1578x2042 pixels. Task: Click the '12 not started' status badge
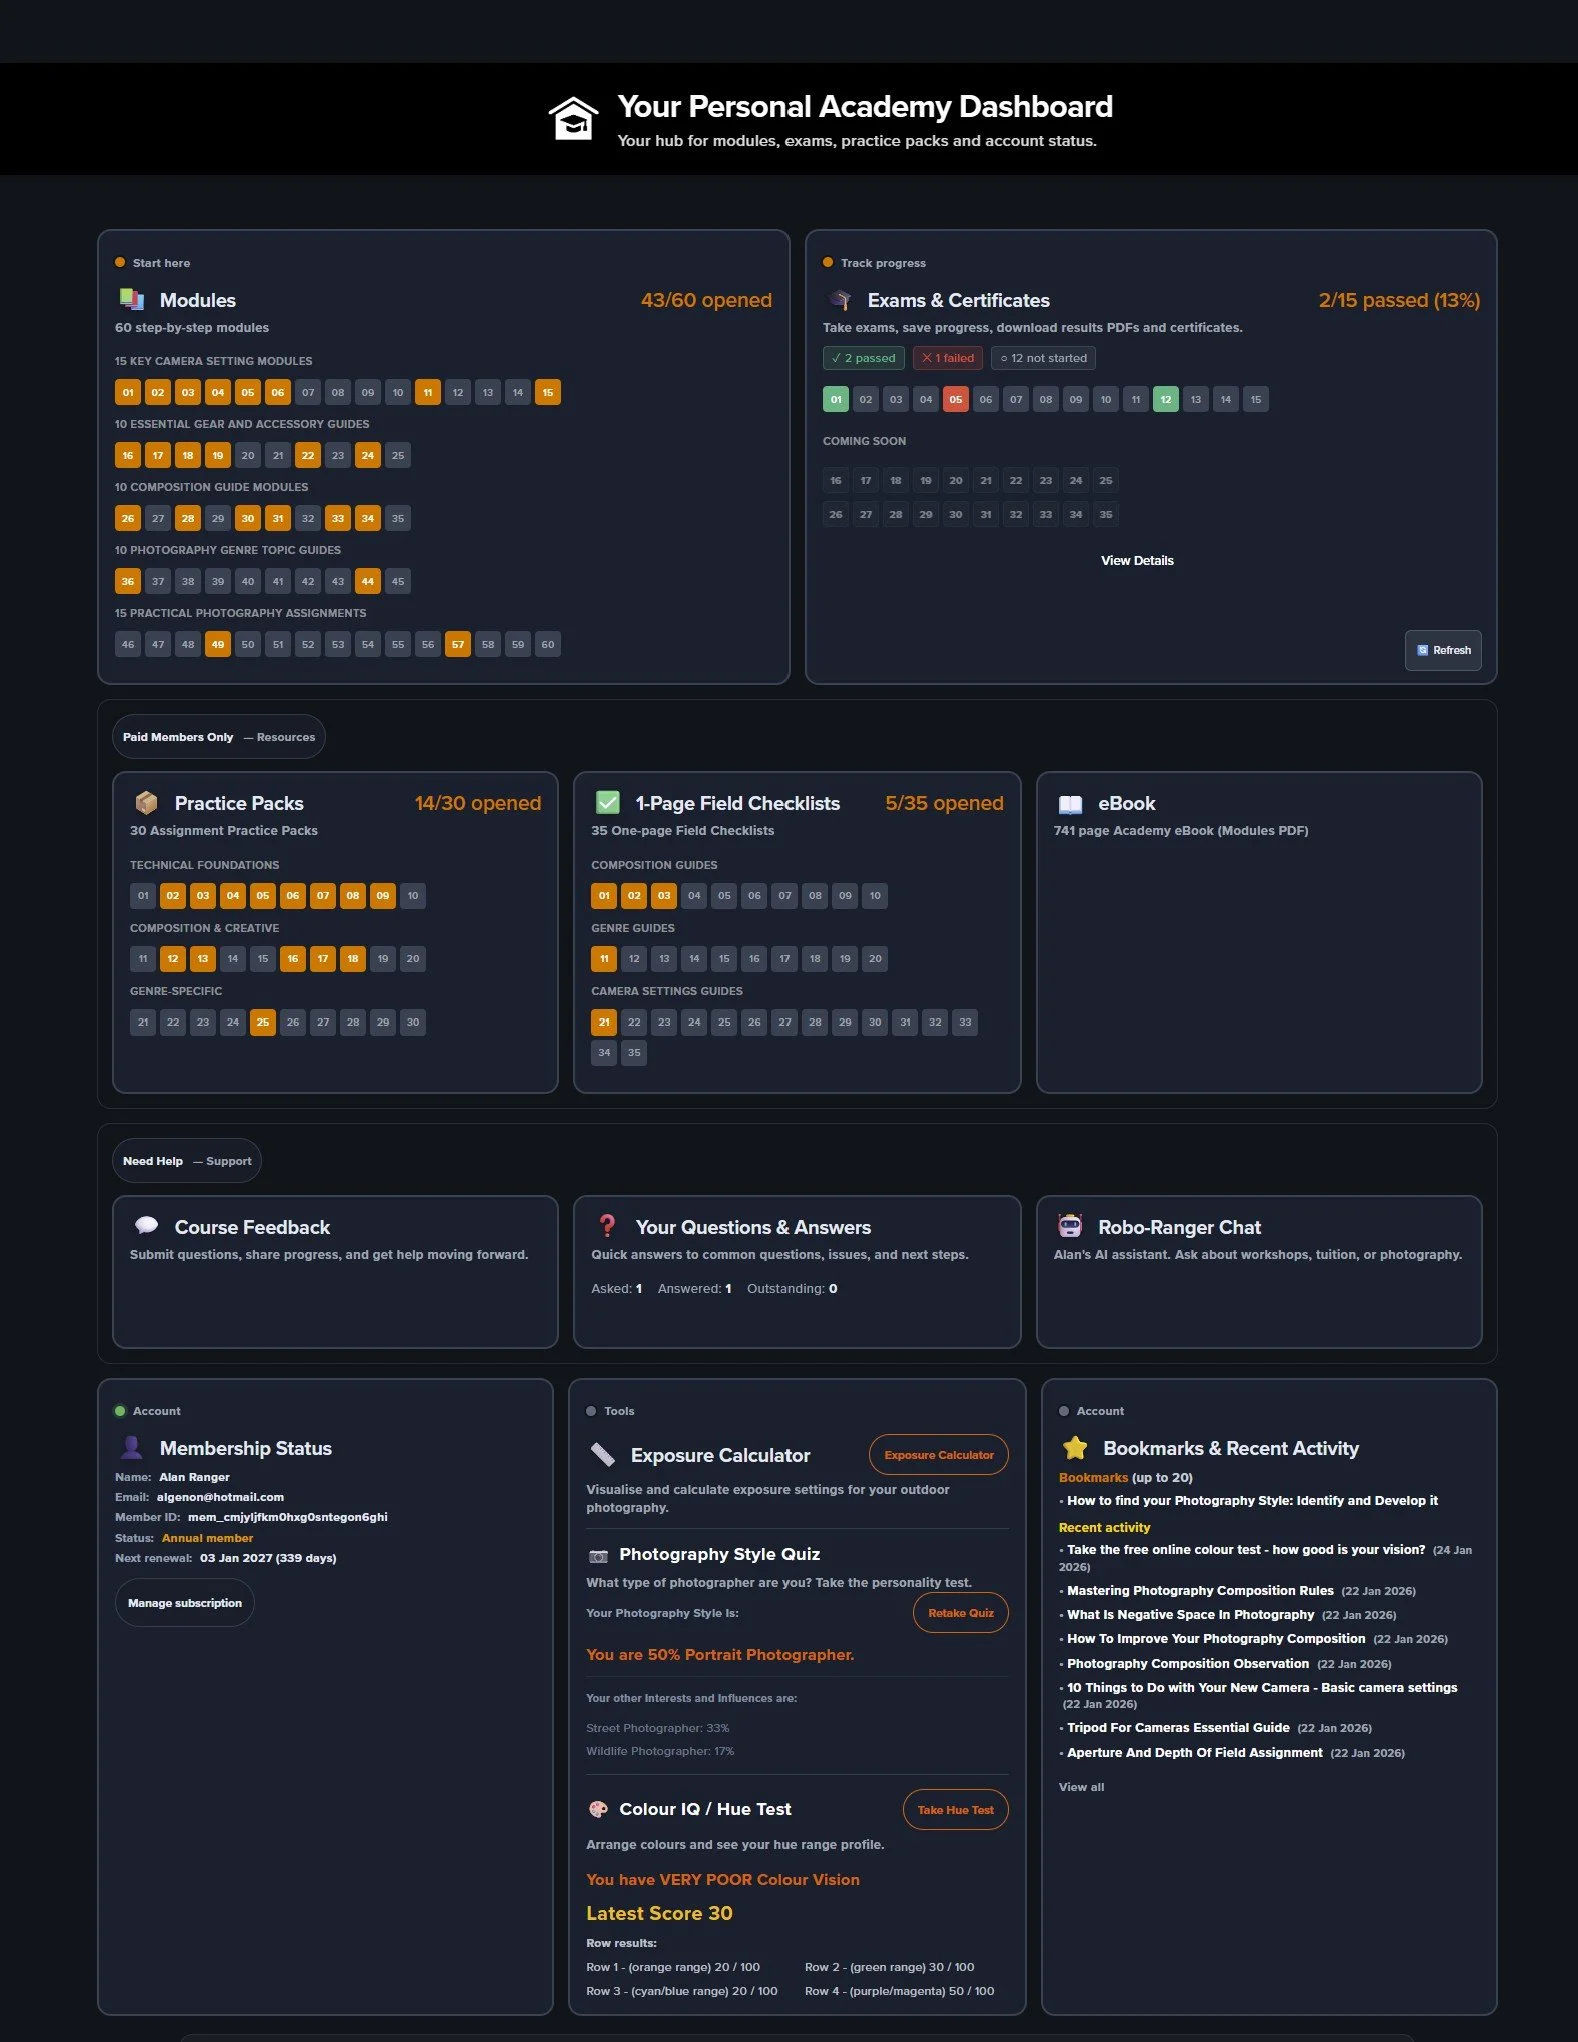coord(1044,358)
